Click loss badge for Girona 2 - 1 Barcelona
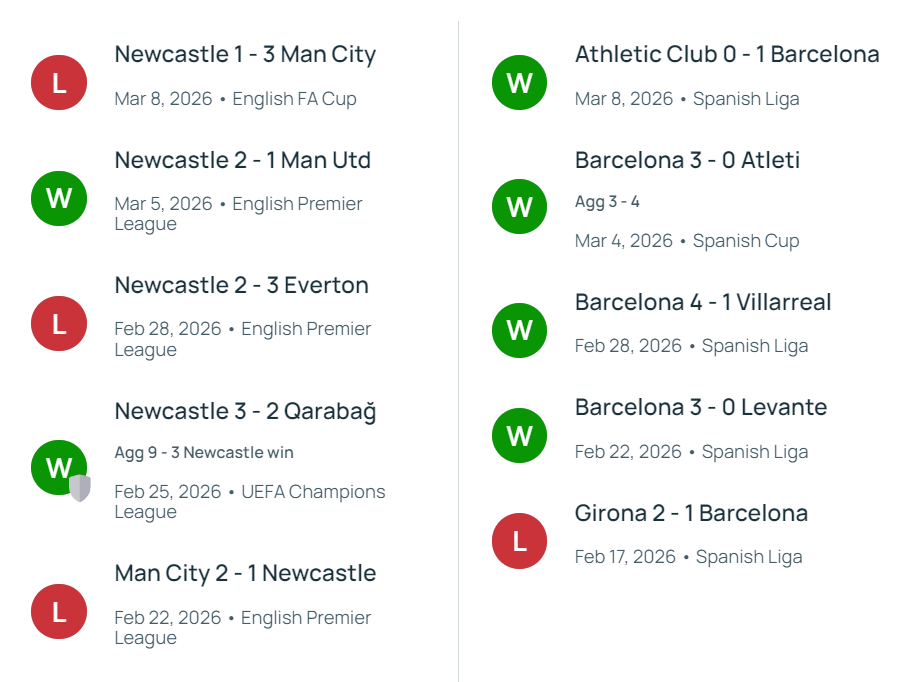This screenshot has width=909, height=682. click(x=519, y=541)
